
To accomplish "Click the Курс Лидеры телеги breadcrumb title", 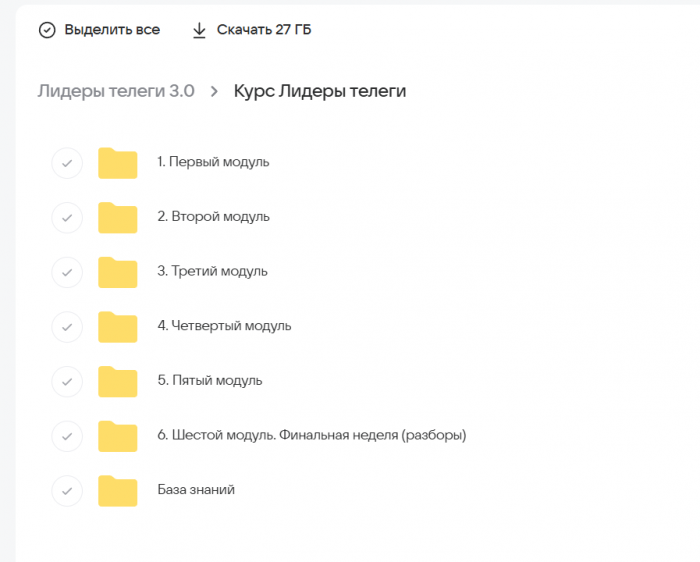I will point(320,92).
